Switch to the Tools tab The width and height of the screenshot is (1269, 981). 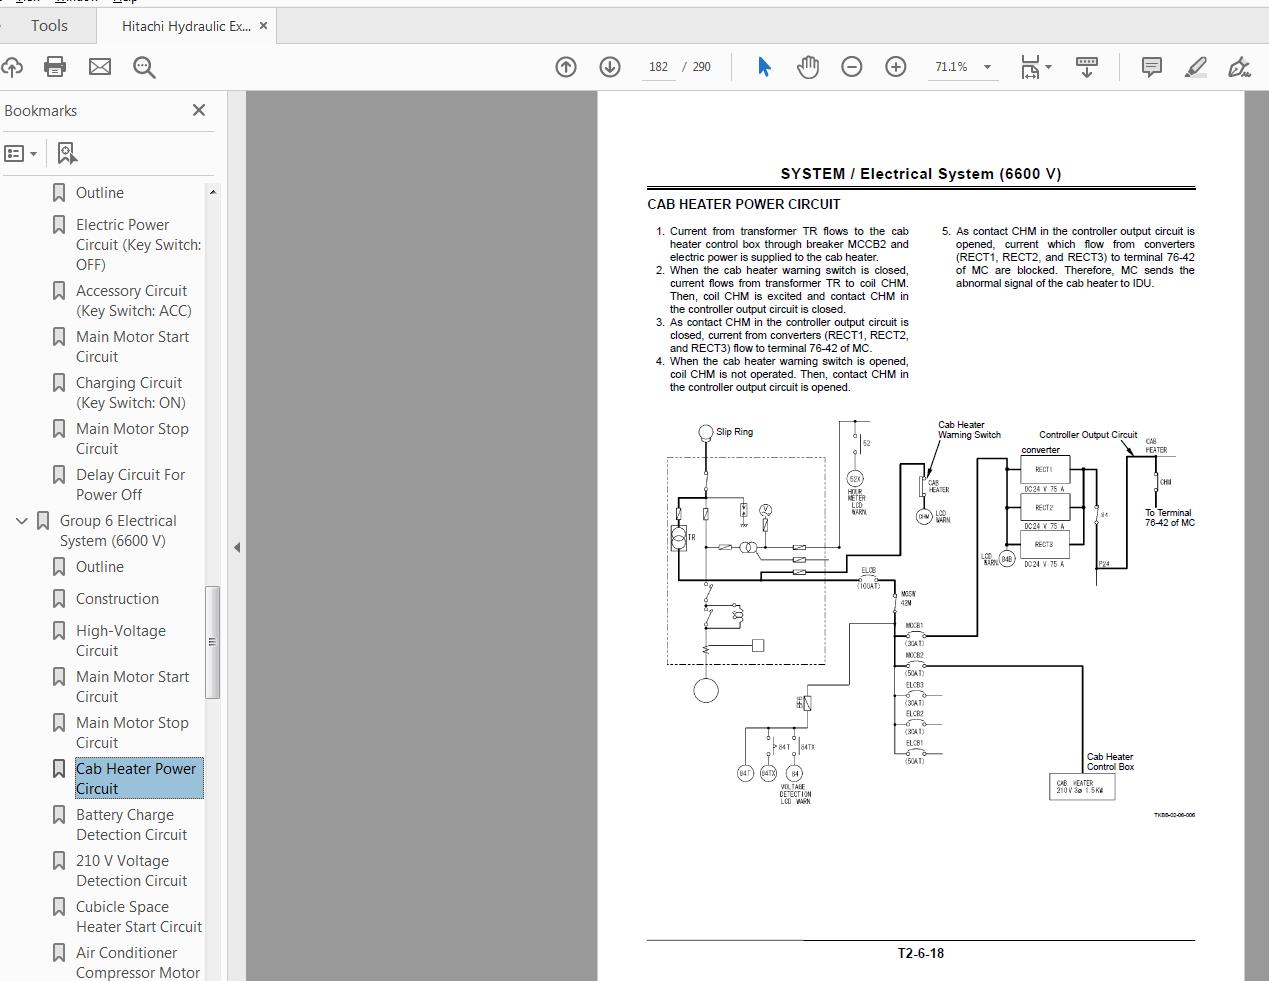point(49,26)
